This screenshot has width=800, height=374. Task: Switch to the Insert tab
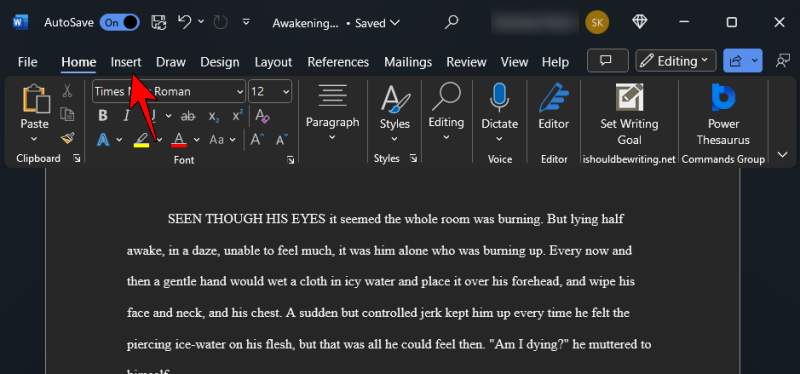[126, 62]
